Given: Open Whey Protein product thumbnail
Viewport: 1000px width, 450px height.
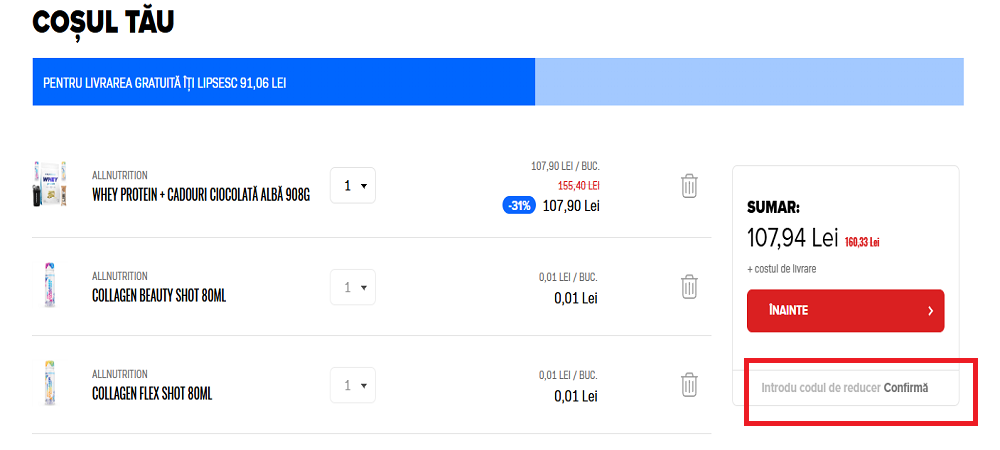Looking at the screenshot, I should (x=49, y=185).
